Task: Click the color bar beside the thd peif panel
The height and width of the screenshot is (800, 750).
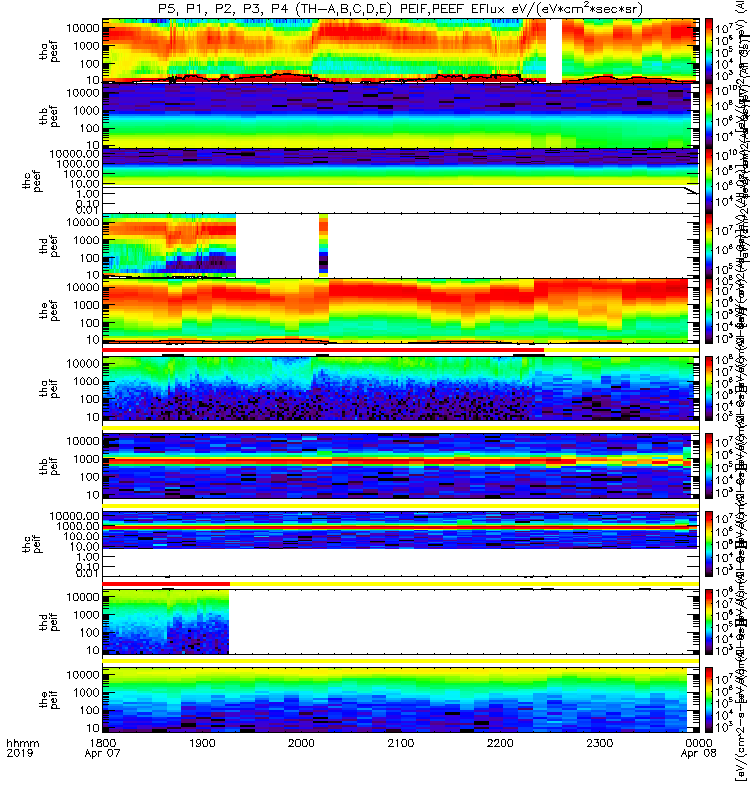Action: tap(709, 621)
